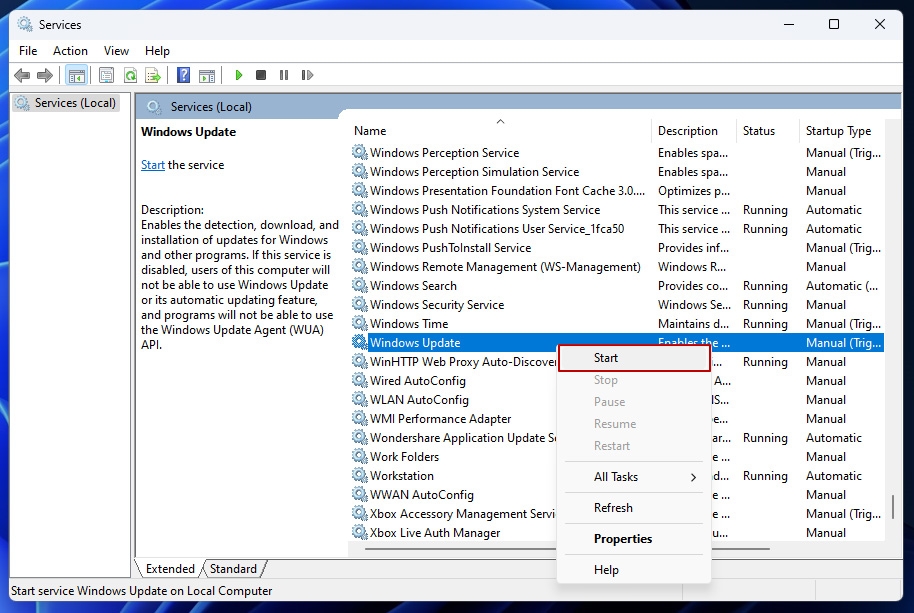The height and width of the screenshot is (613, 914).
Task: Open the Export List toolbar icon
Action: point(153,74)
